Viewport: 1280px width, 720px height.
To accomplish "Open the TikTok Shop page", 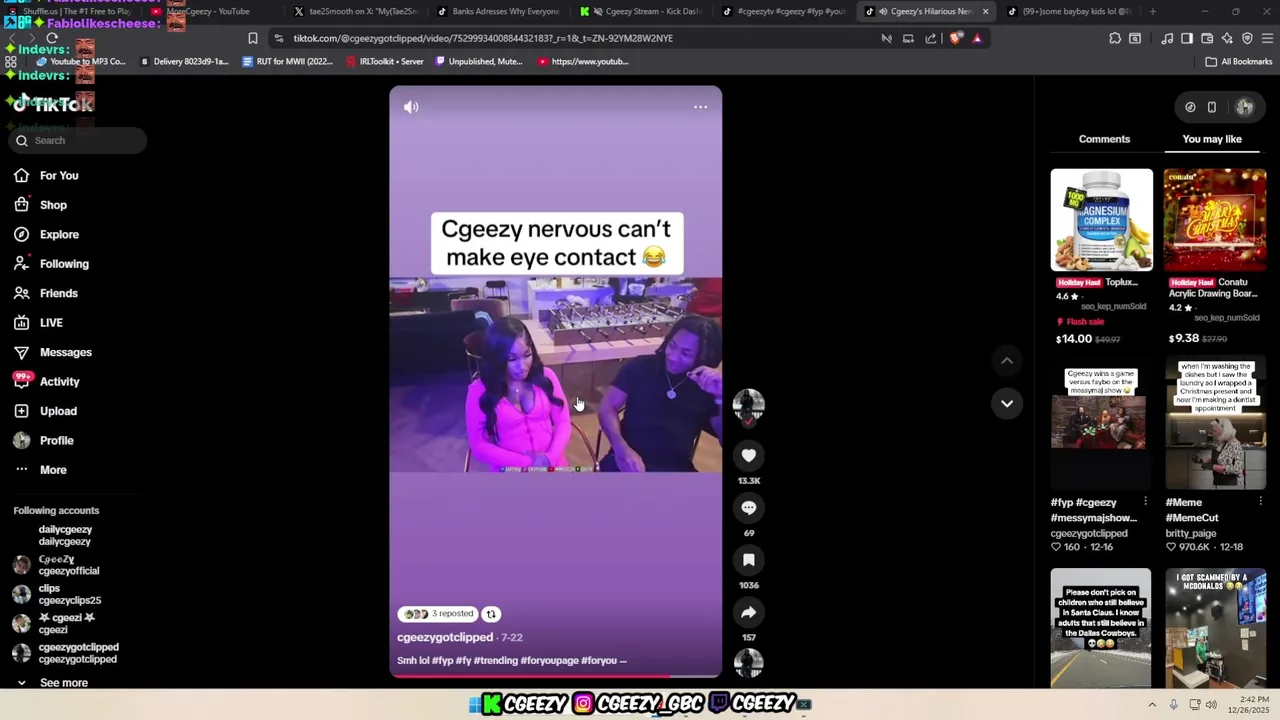I will 41,205.
